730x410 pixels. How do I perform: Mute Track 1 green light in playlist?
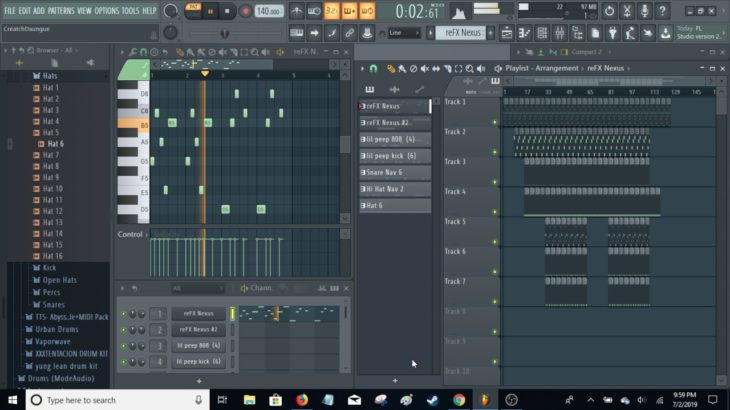coord(494,122)
